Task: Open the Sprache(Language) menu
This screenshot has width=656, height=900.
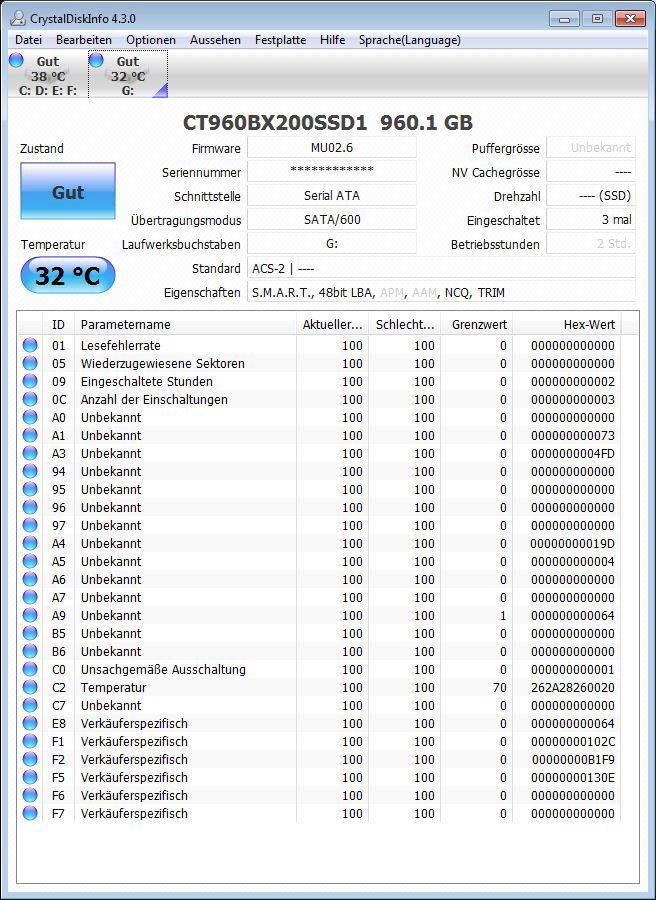Action: pos(410,40)
